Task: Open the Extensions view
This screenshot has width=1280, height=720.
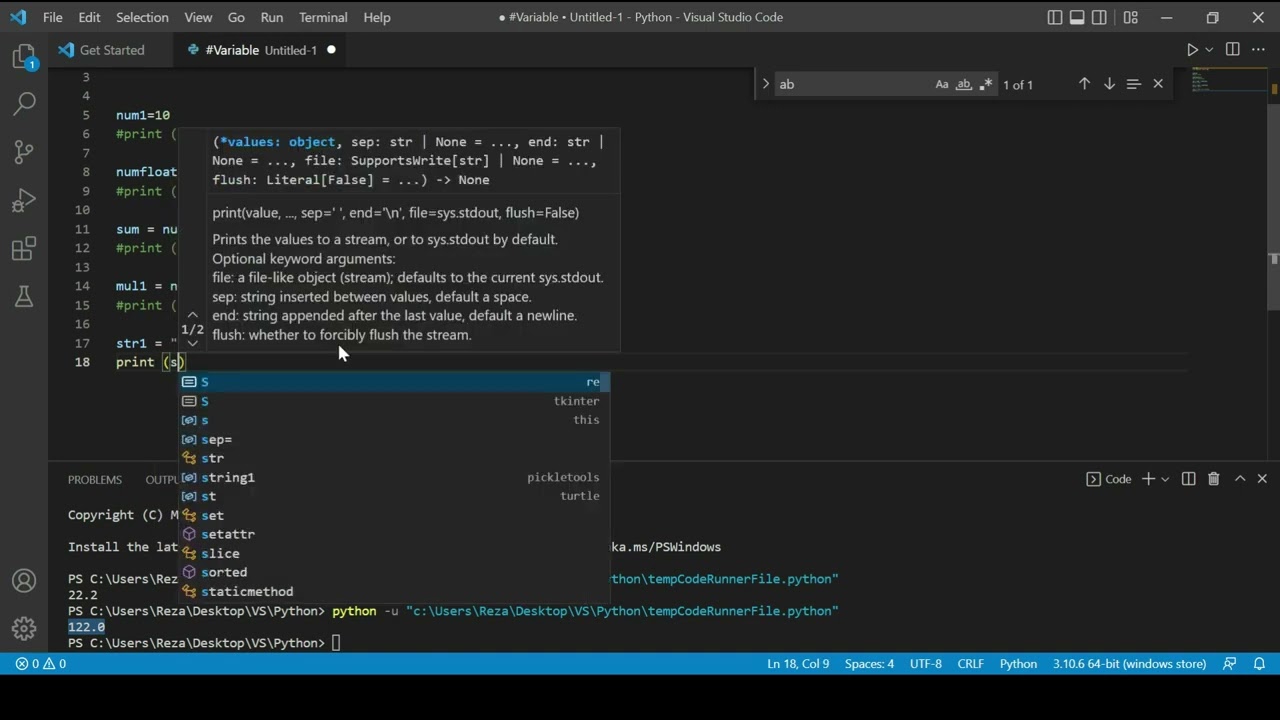Action: coord(24,249)
